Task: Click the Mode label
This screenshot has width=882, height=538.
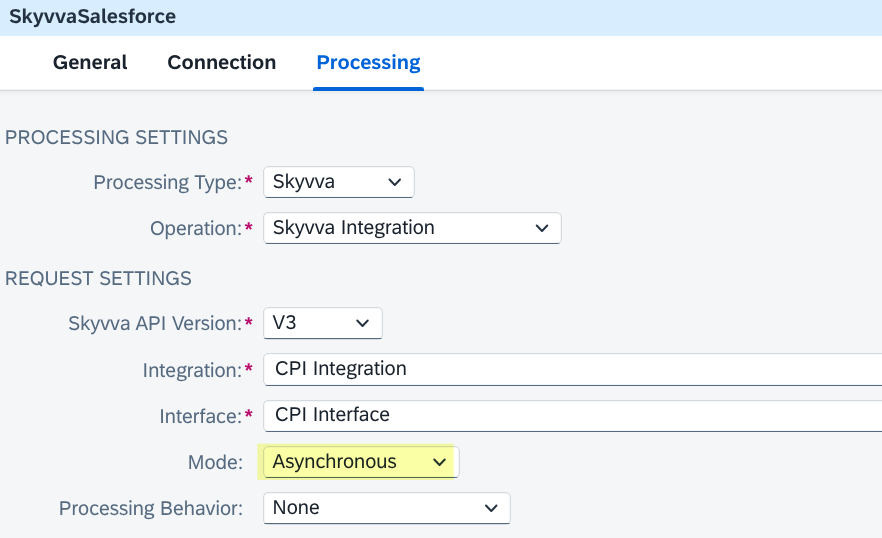Action: (215, 463)
